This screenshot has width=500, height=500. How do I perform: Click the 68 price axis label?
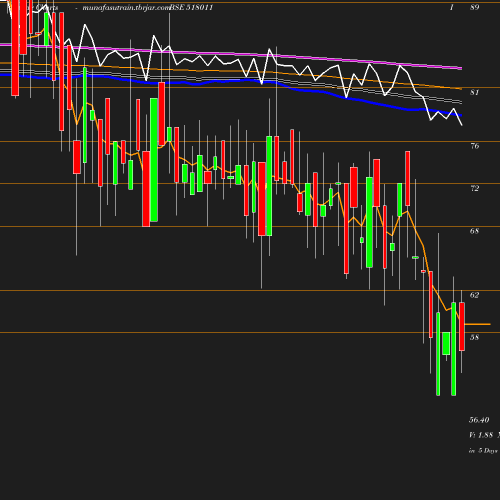[x=474, y=231]
